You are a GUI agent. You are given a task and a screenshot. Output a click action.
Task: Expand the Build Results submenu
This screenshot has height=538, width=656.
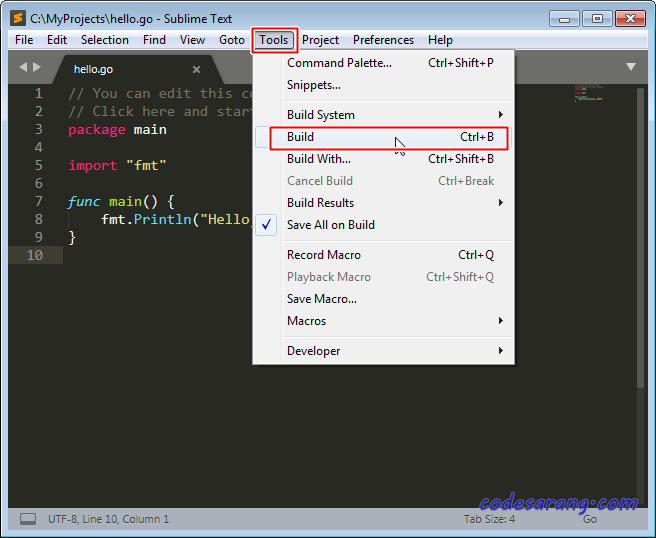pos(384,203)
